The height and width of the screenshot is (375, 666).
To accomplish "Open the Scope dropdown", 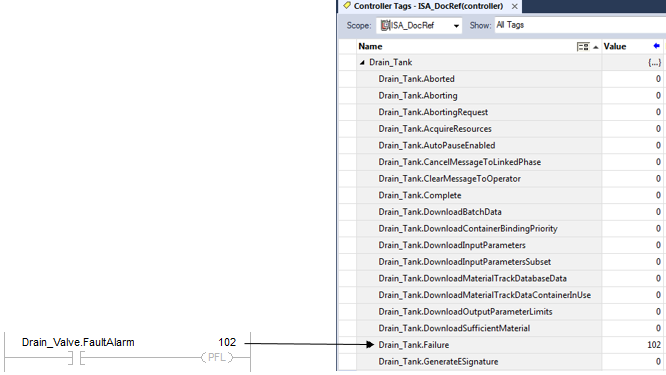I will point(456,26).
